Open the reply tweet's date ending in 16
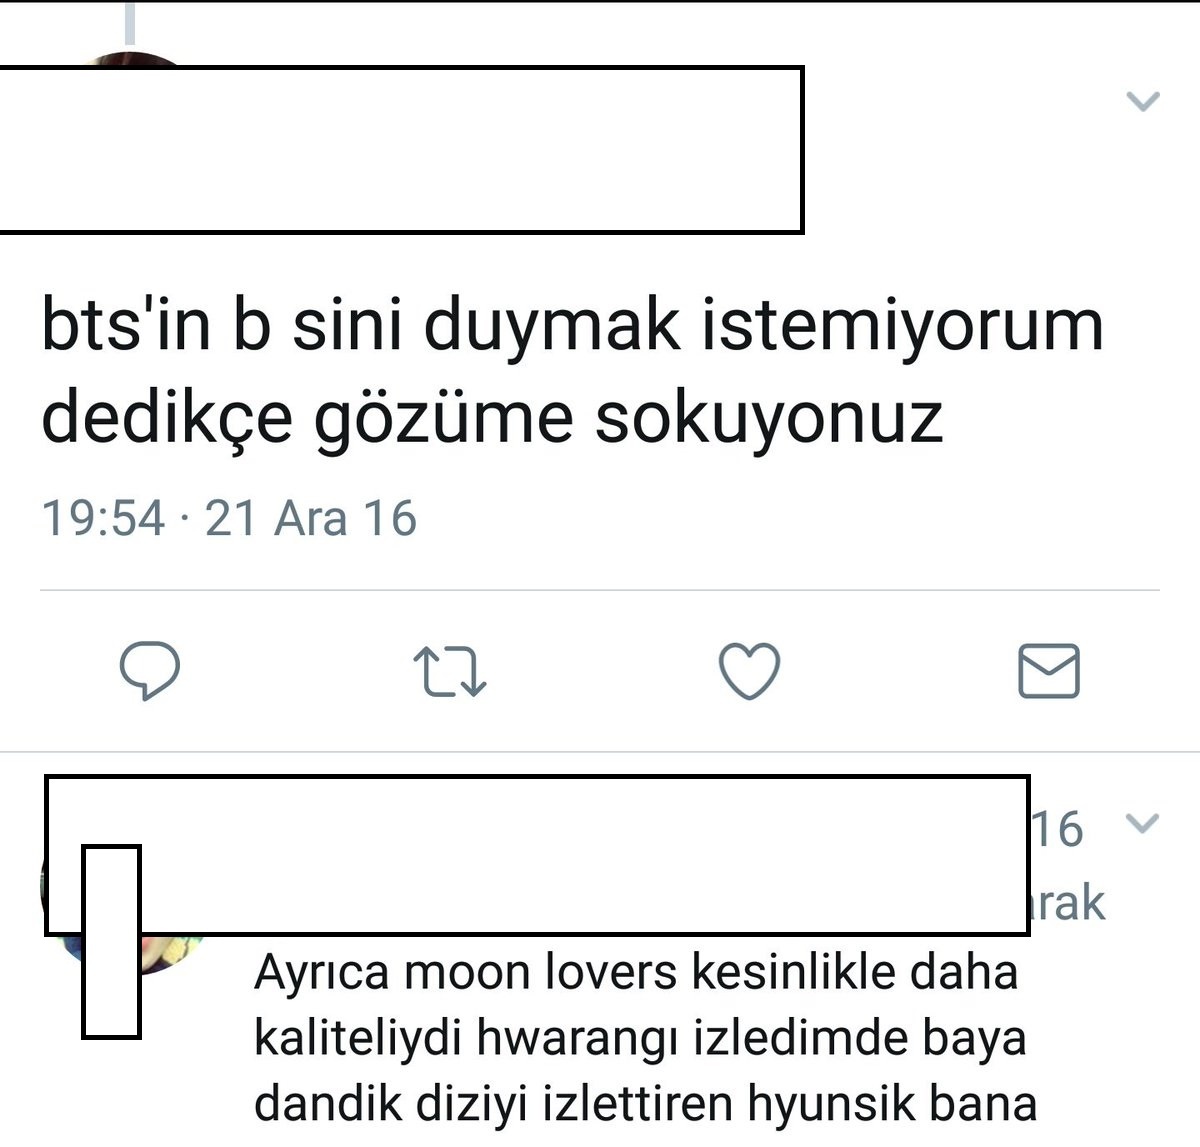The height and width of the screenshot is (1147, 1200). [x=1057, y=830]
